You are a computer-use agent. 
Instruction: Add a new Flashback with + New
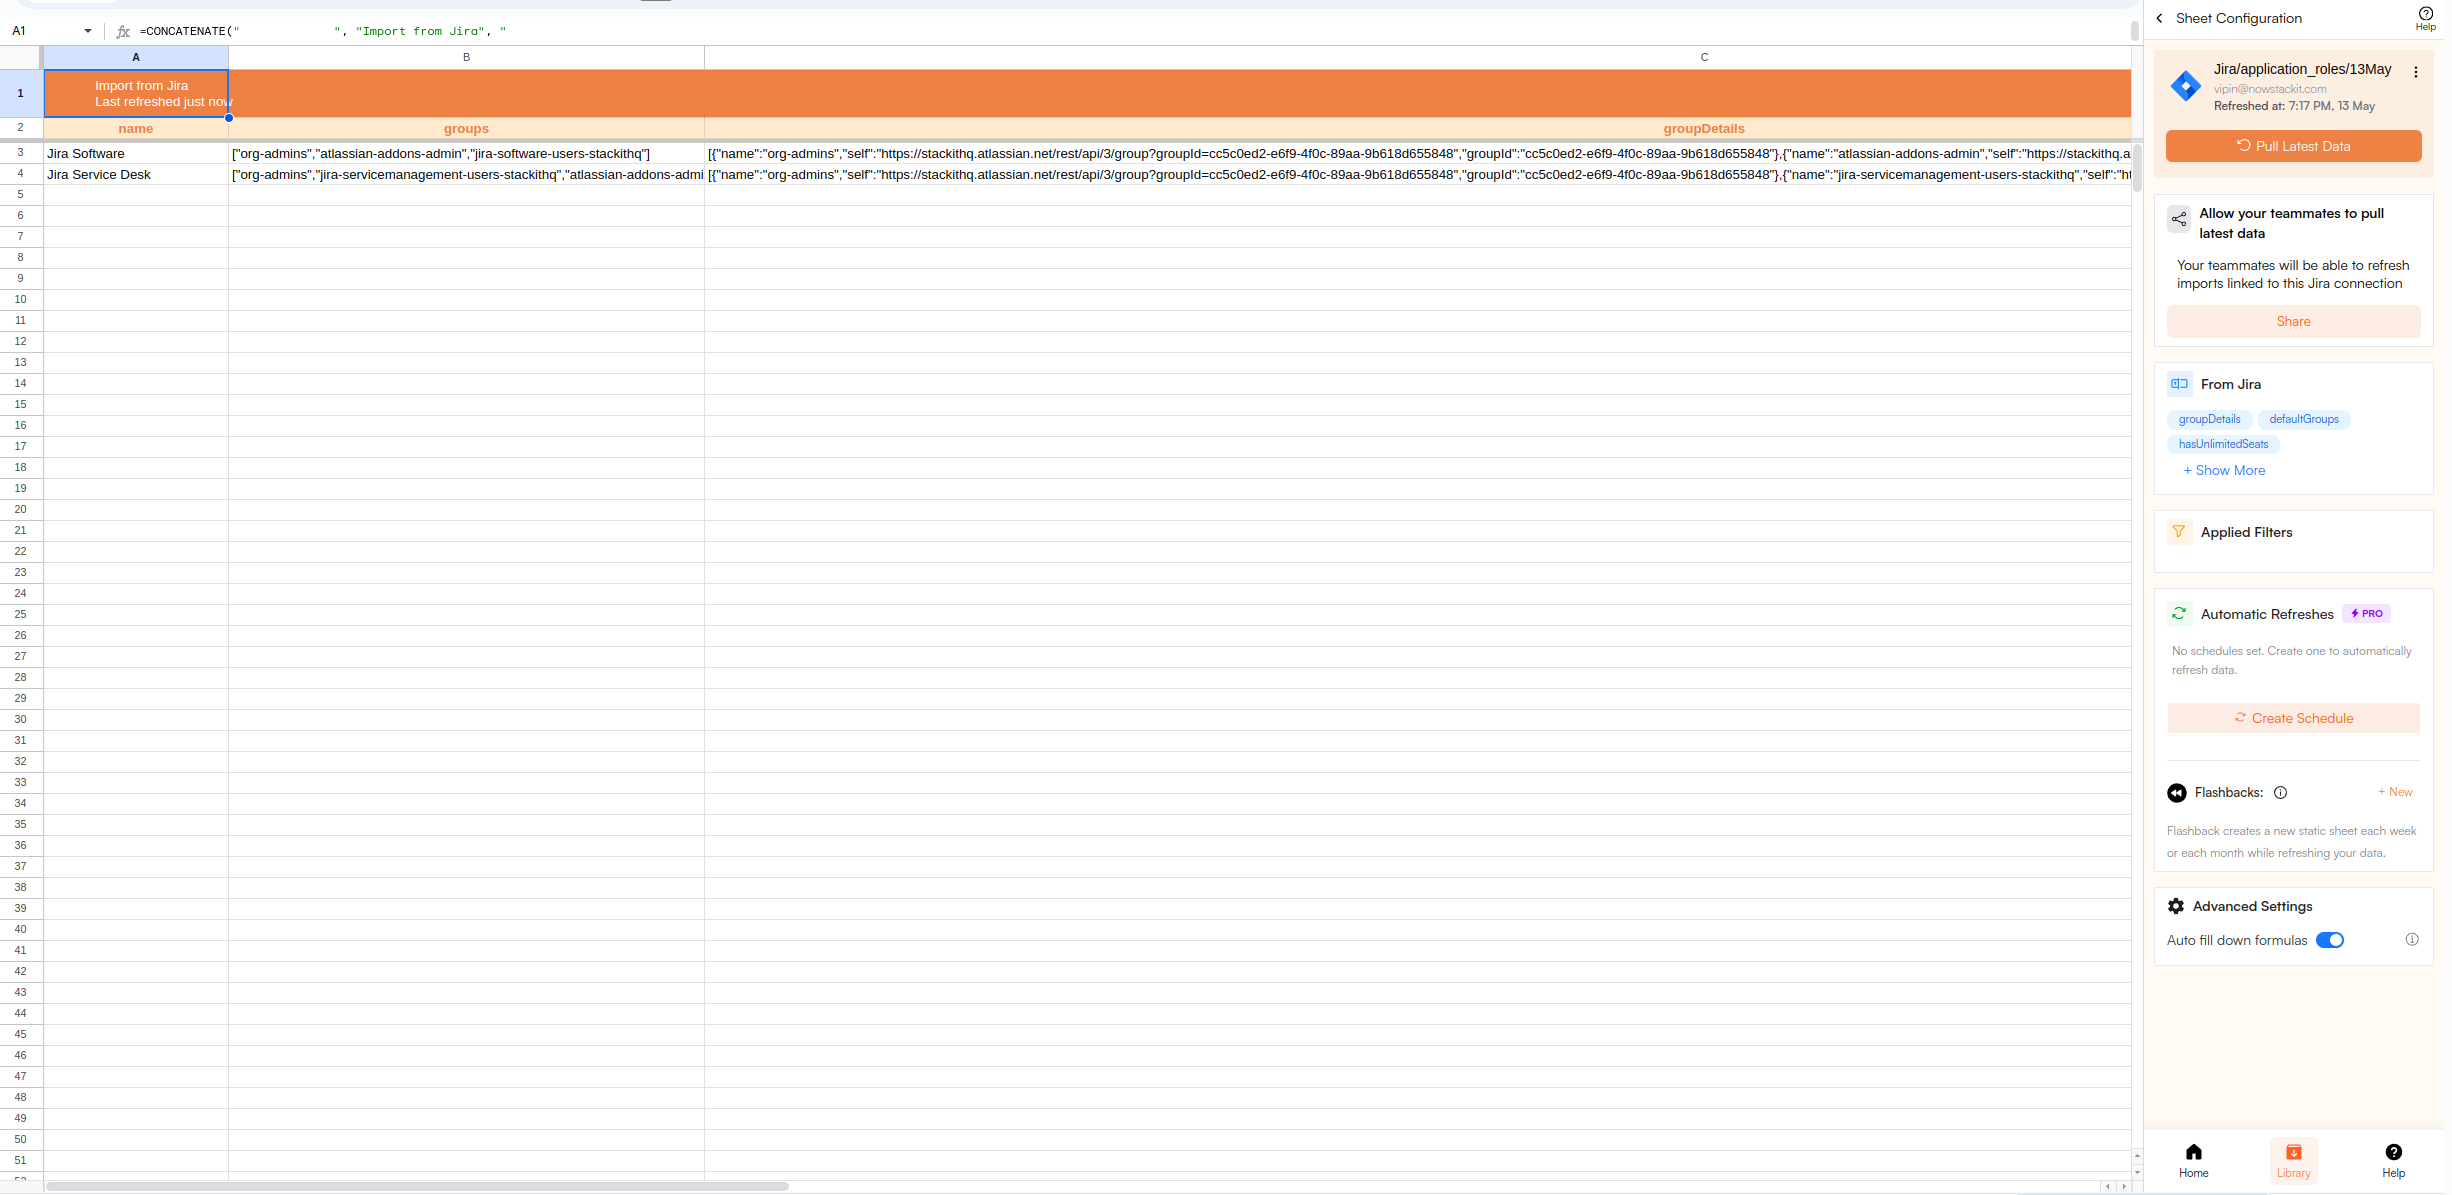[2395, 792]
